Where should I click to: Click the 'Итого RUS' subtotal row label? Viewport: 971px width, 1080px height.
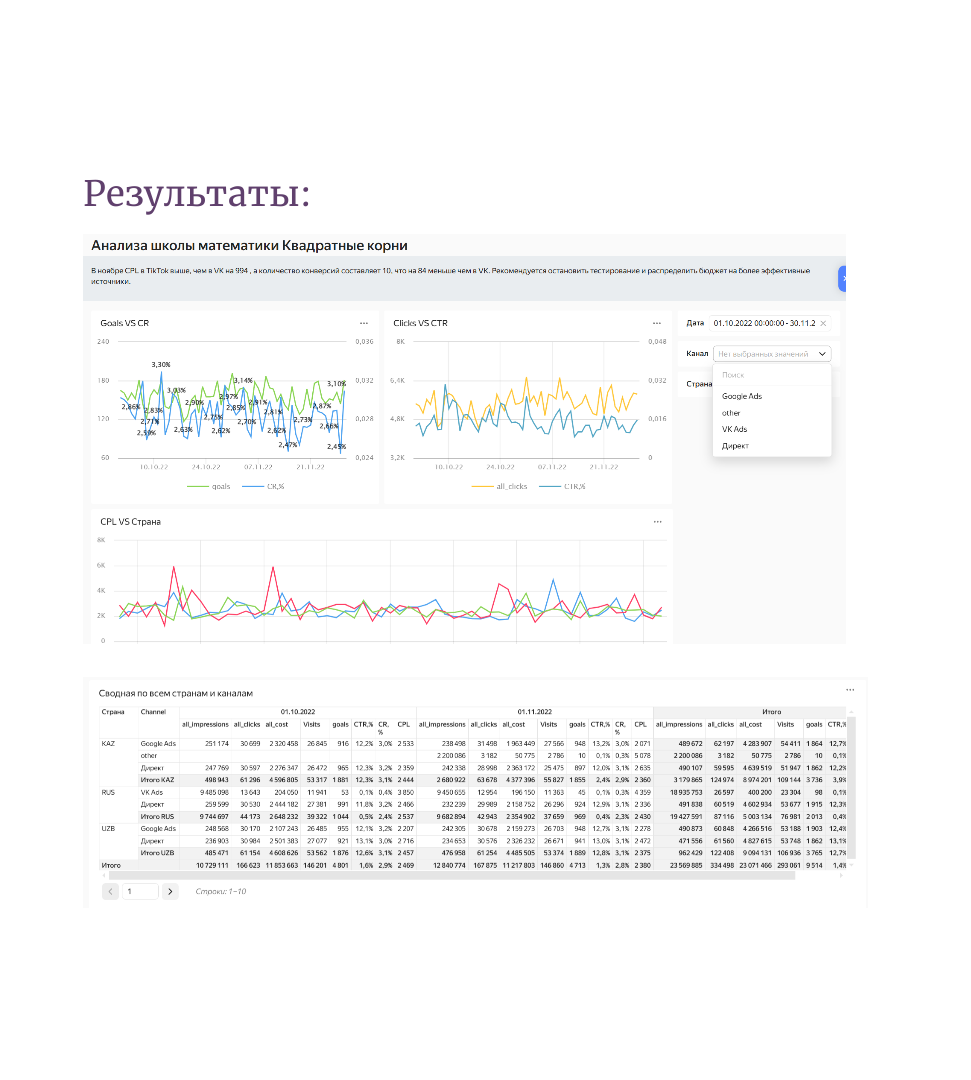tap(157, 817)
